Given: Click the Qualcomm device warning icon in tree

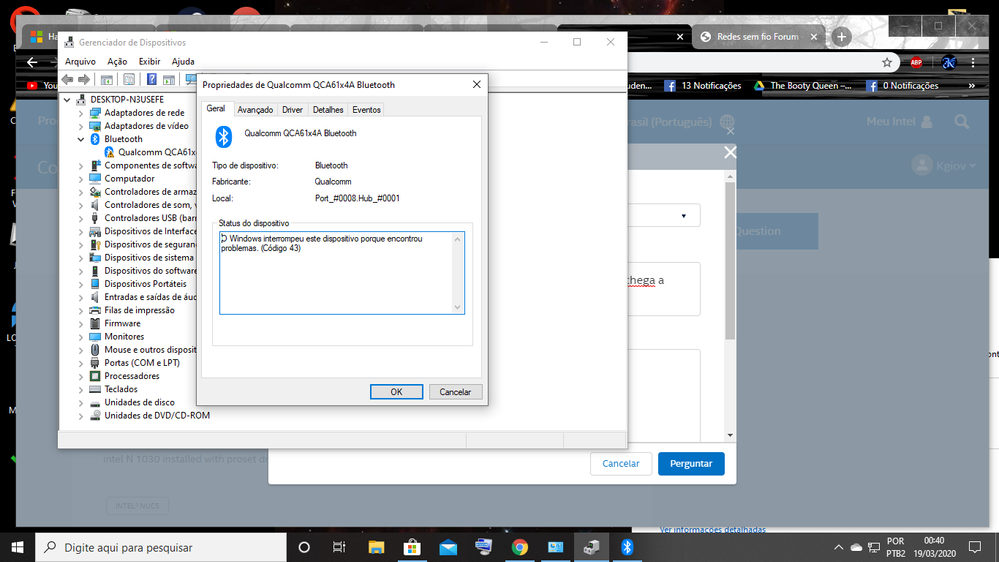Looking at the screenshot, I should (x=109, y=152).
